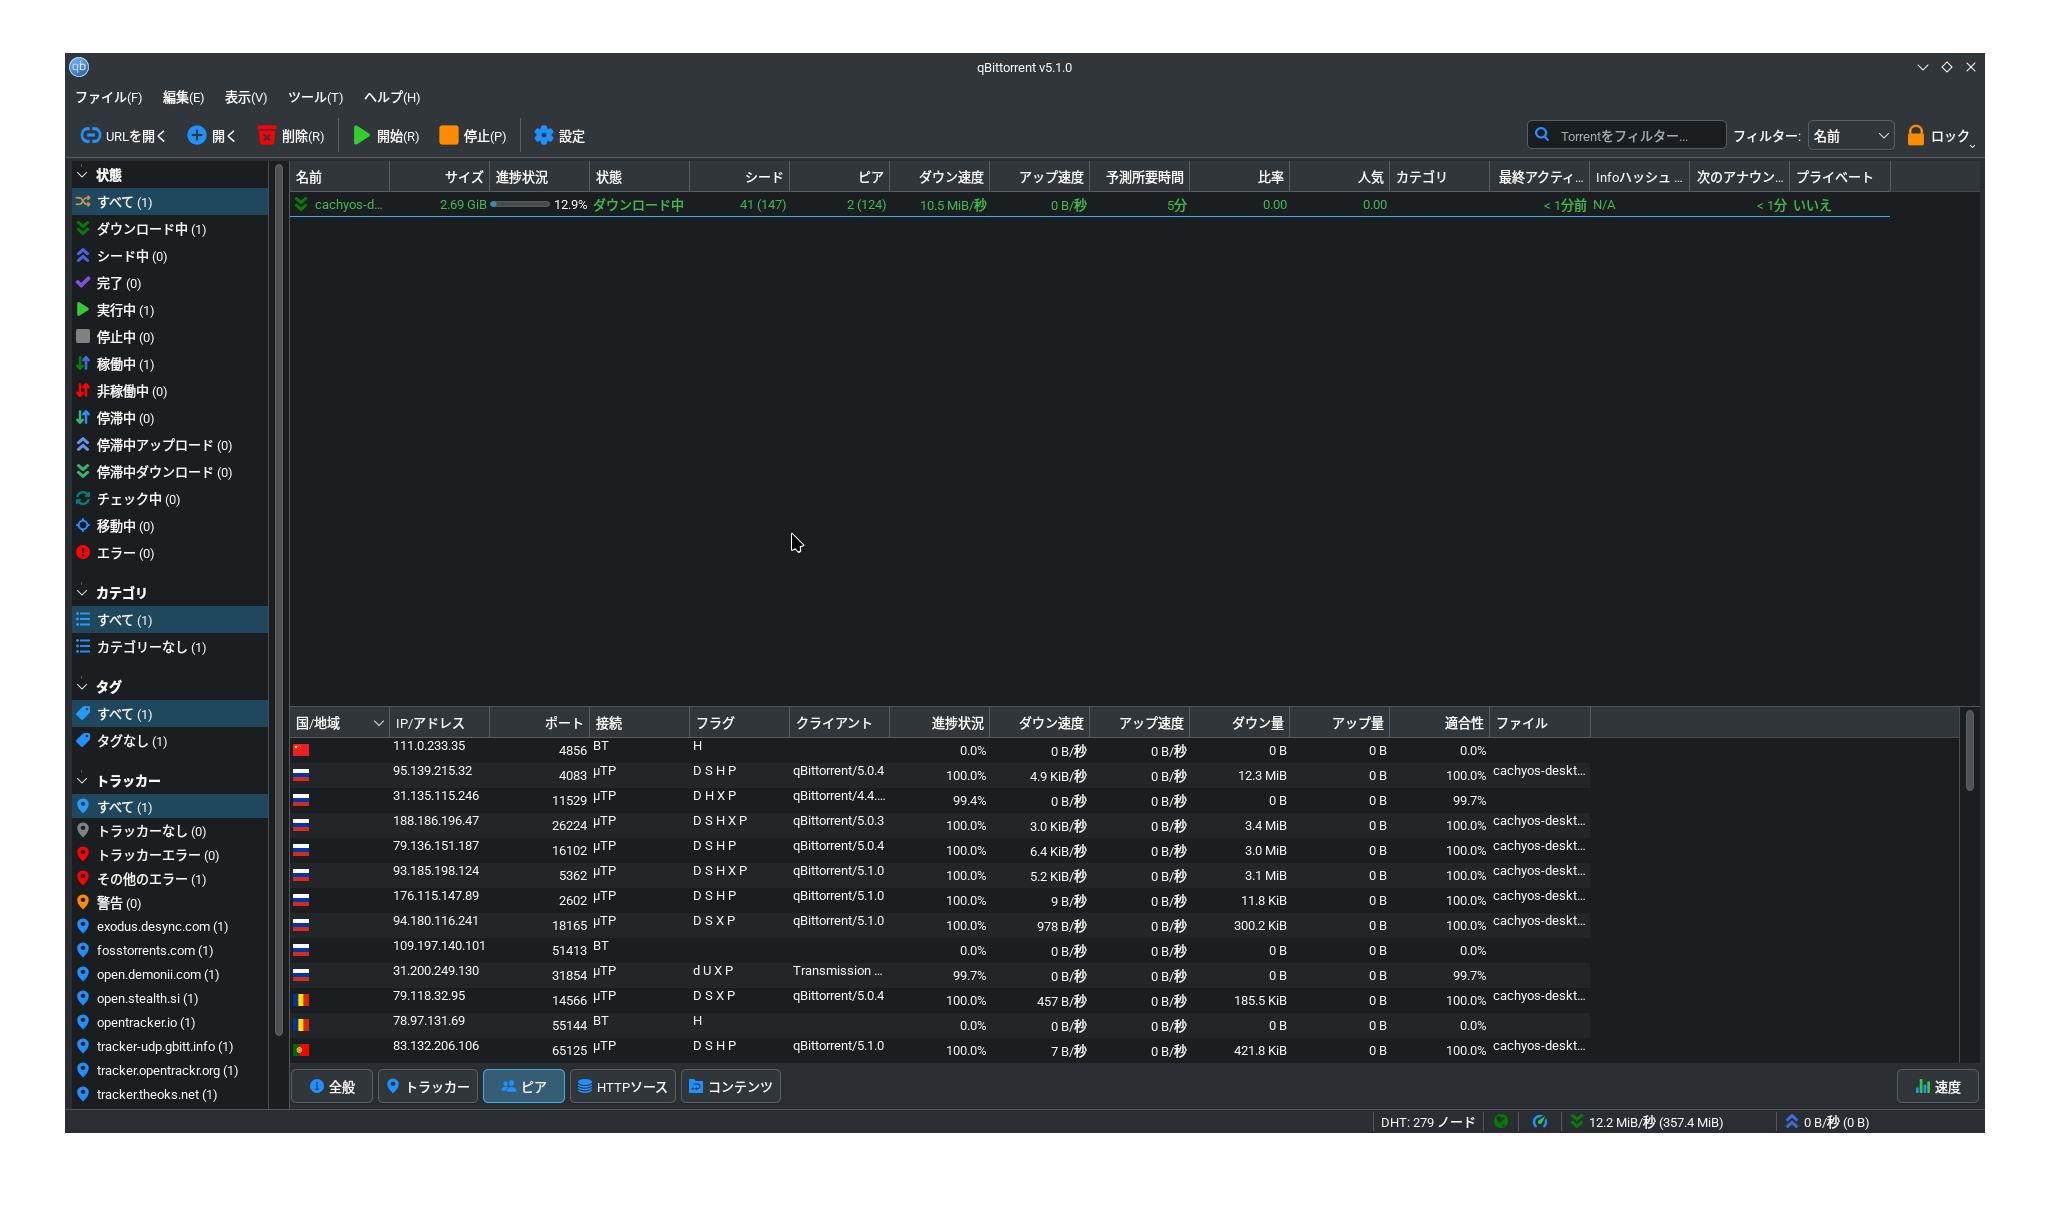Sort peers by IP/アドレス column header
Screen dimensions: 2050x1210
click(439, 723)
